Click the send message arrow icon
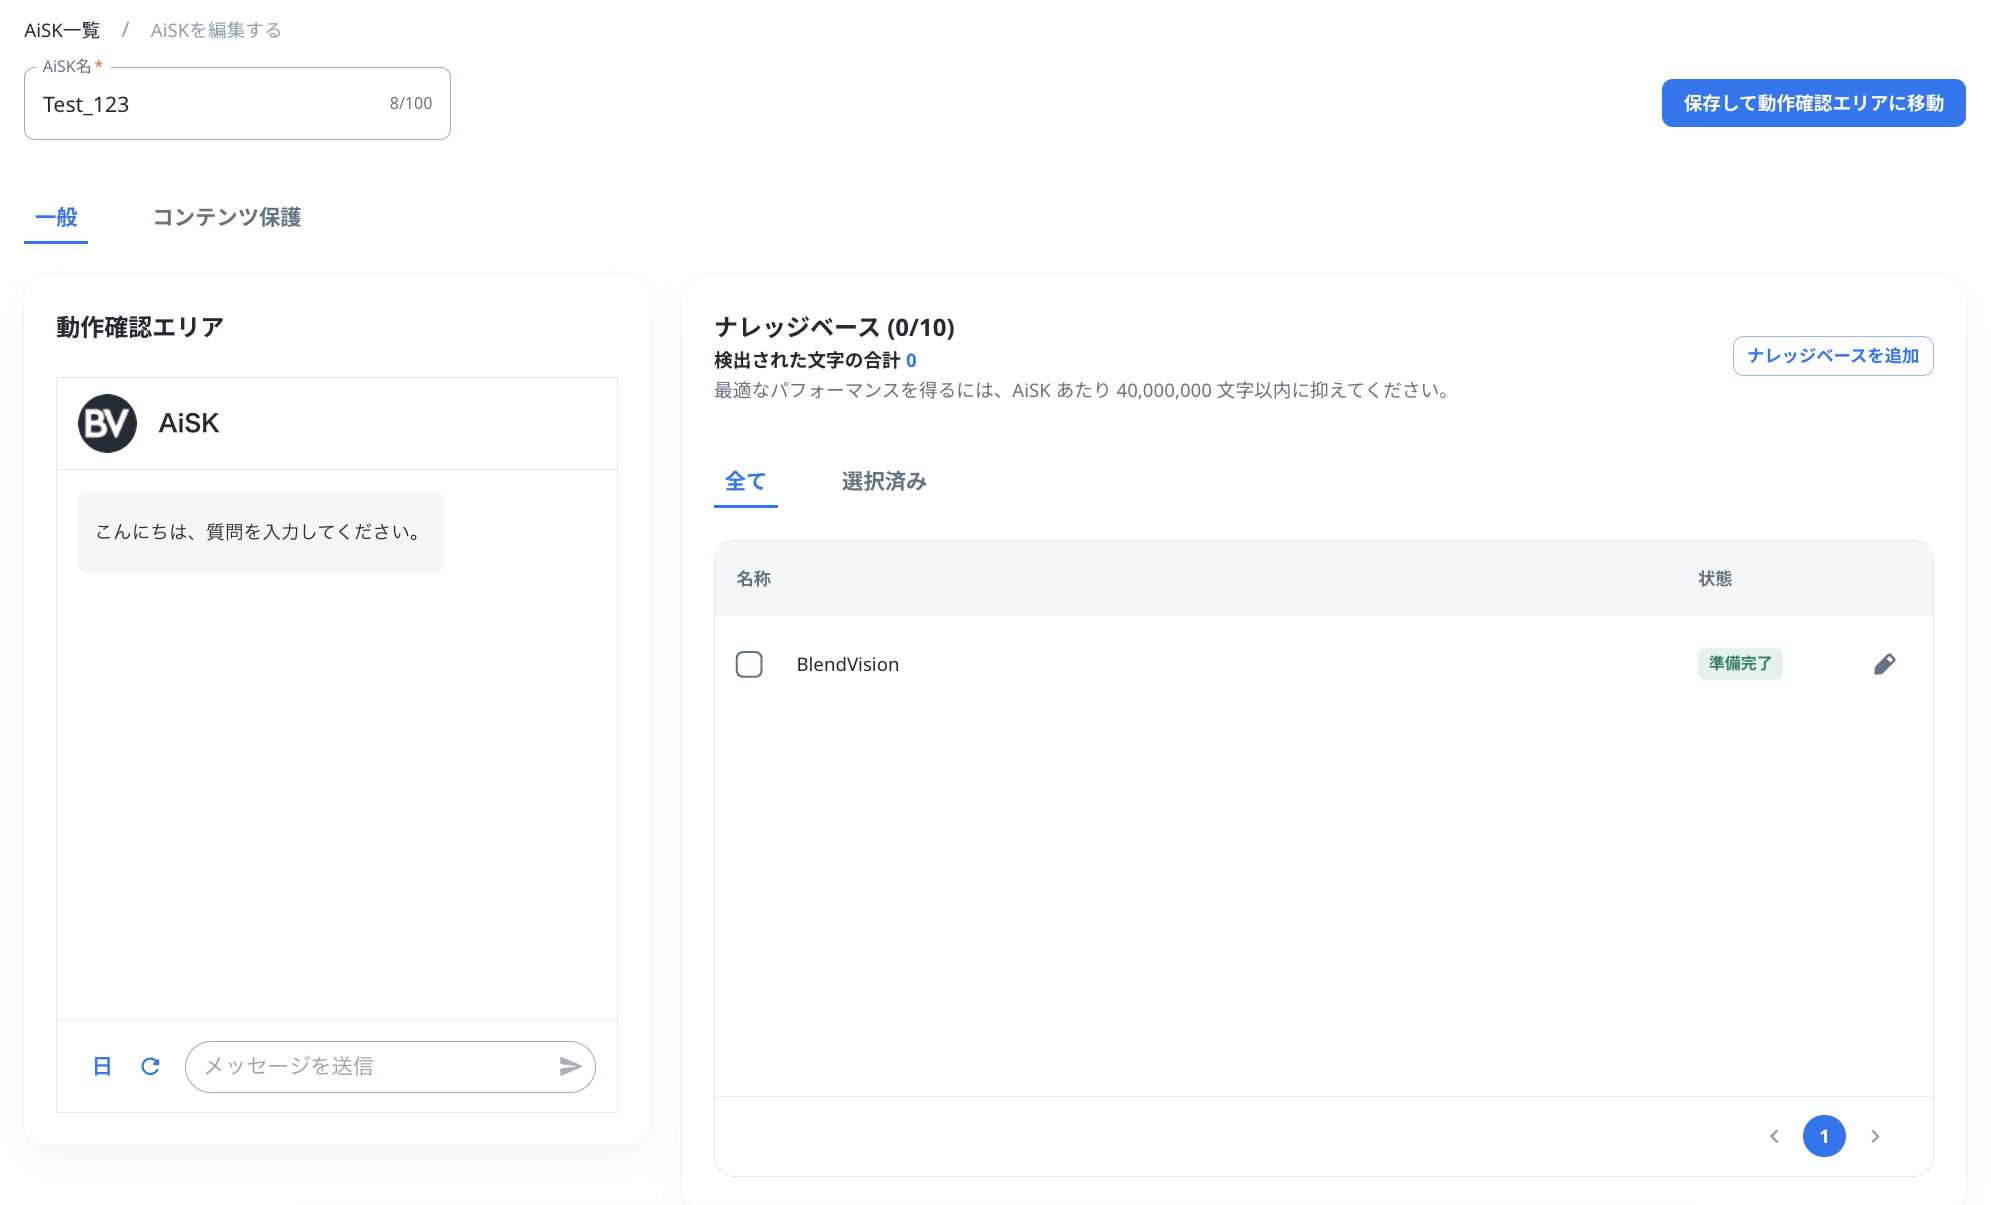 (x=570, y=1066)
